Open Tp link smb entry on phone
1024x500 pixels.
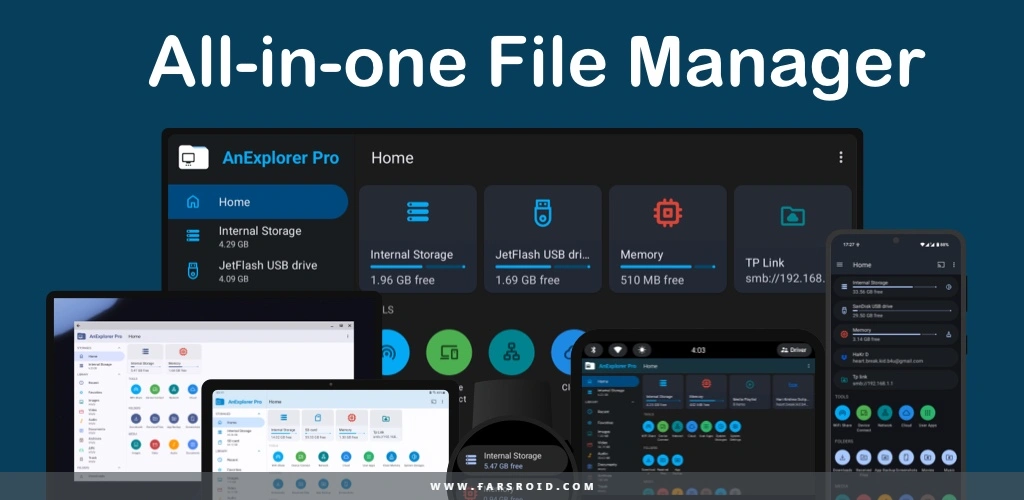(896, 380)
